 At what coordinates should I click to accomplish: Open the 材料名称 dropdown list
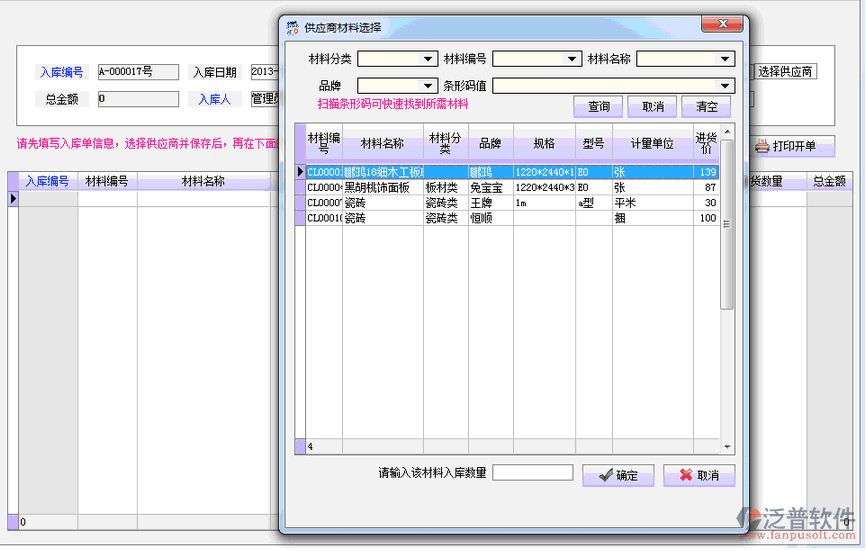click(726, 59)
